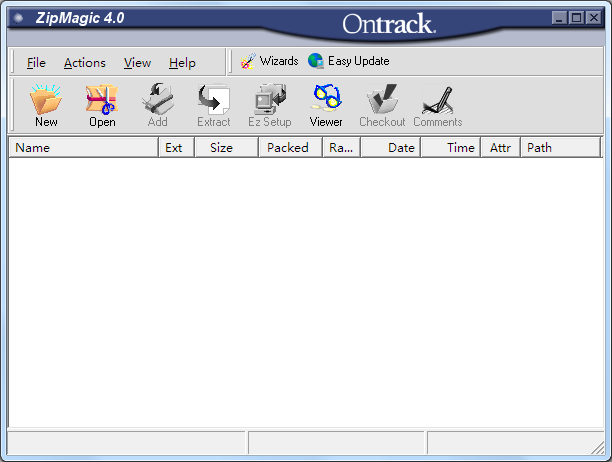612x462 pixels.
Task: Open the Help menu
Action: point(182,63)
